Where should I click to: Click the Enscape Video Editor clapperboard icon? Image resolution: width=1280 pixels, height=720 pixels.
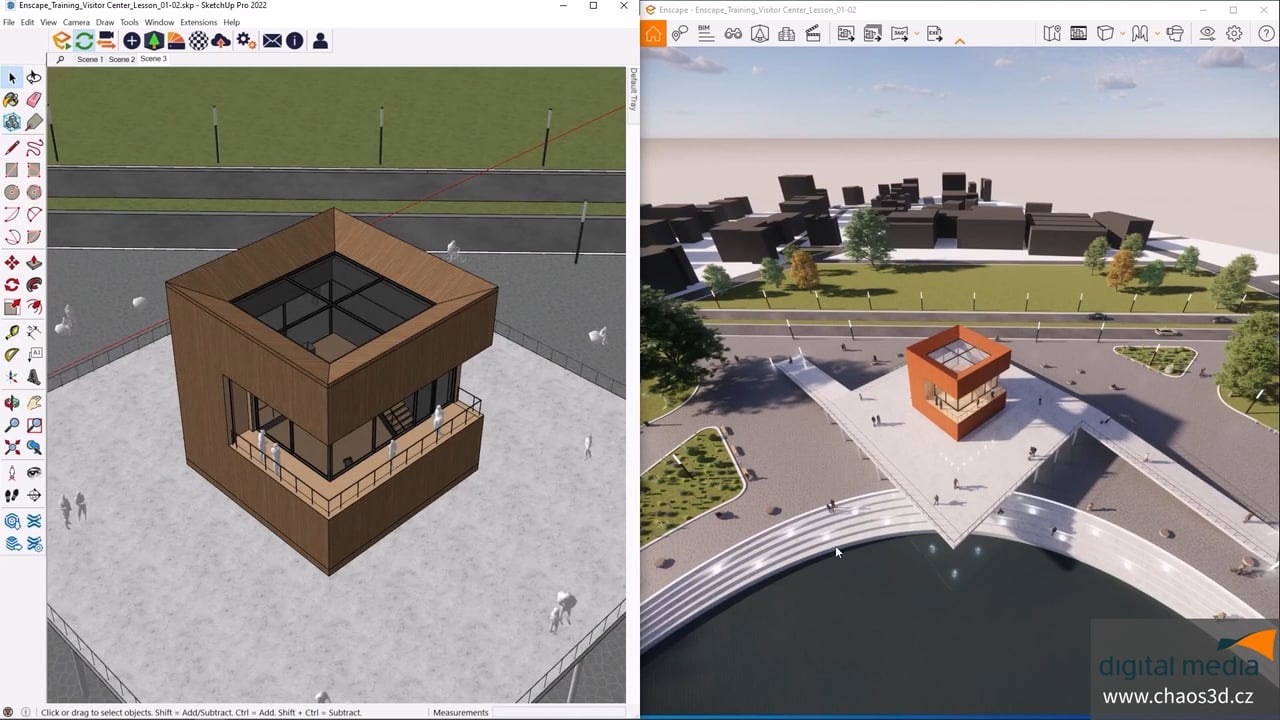click(x=813, y=34)
